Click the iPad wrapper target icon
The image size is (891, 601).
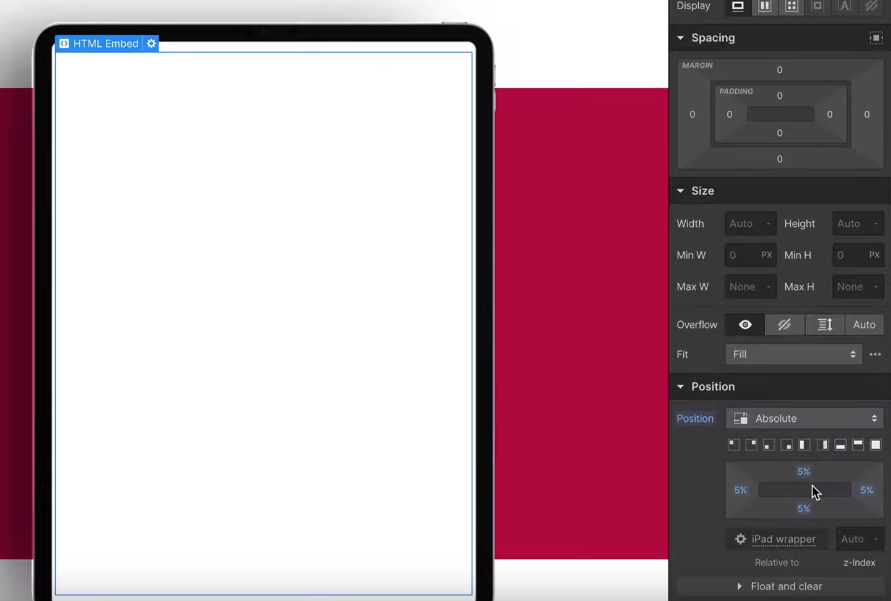pyautogui.click(x=740, y=539)
